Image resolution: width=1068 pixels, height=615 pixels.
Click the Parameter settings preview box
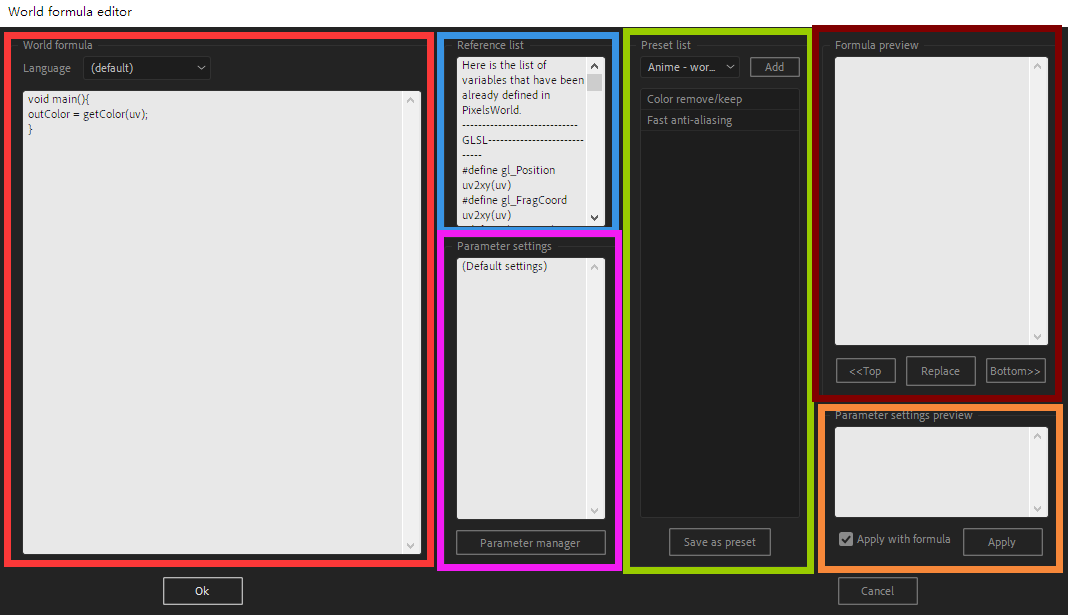[x=932, y=472]
